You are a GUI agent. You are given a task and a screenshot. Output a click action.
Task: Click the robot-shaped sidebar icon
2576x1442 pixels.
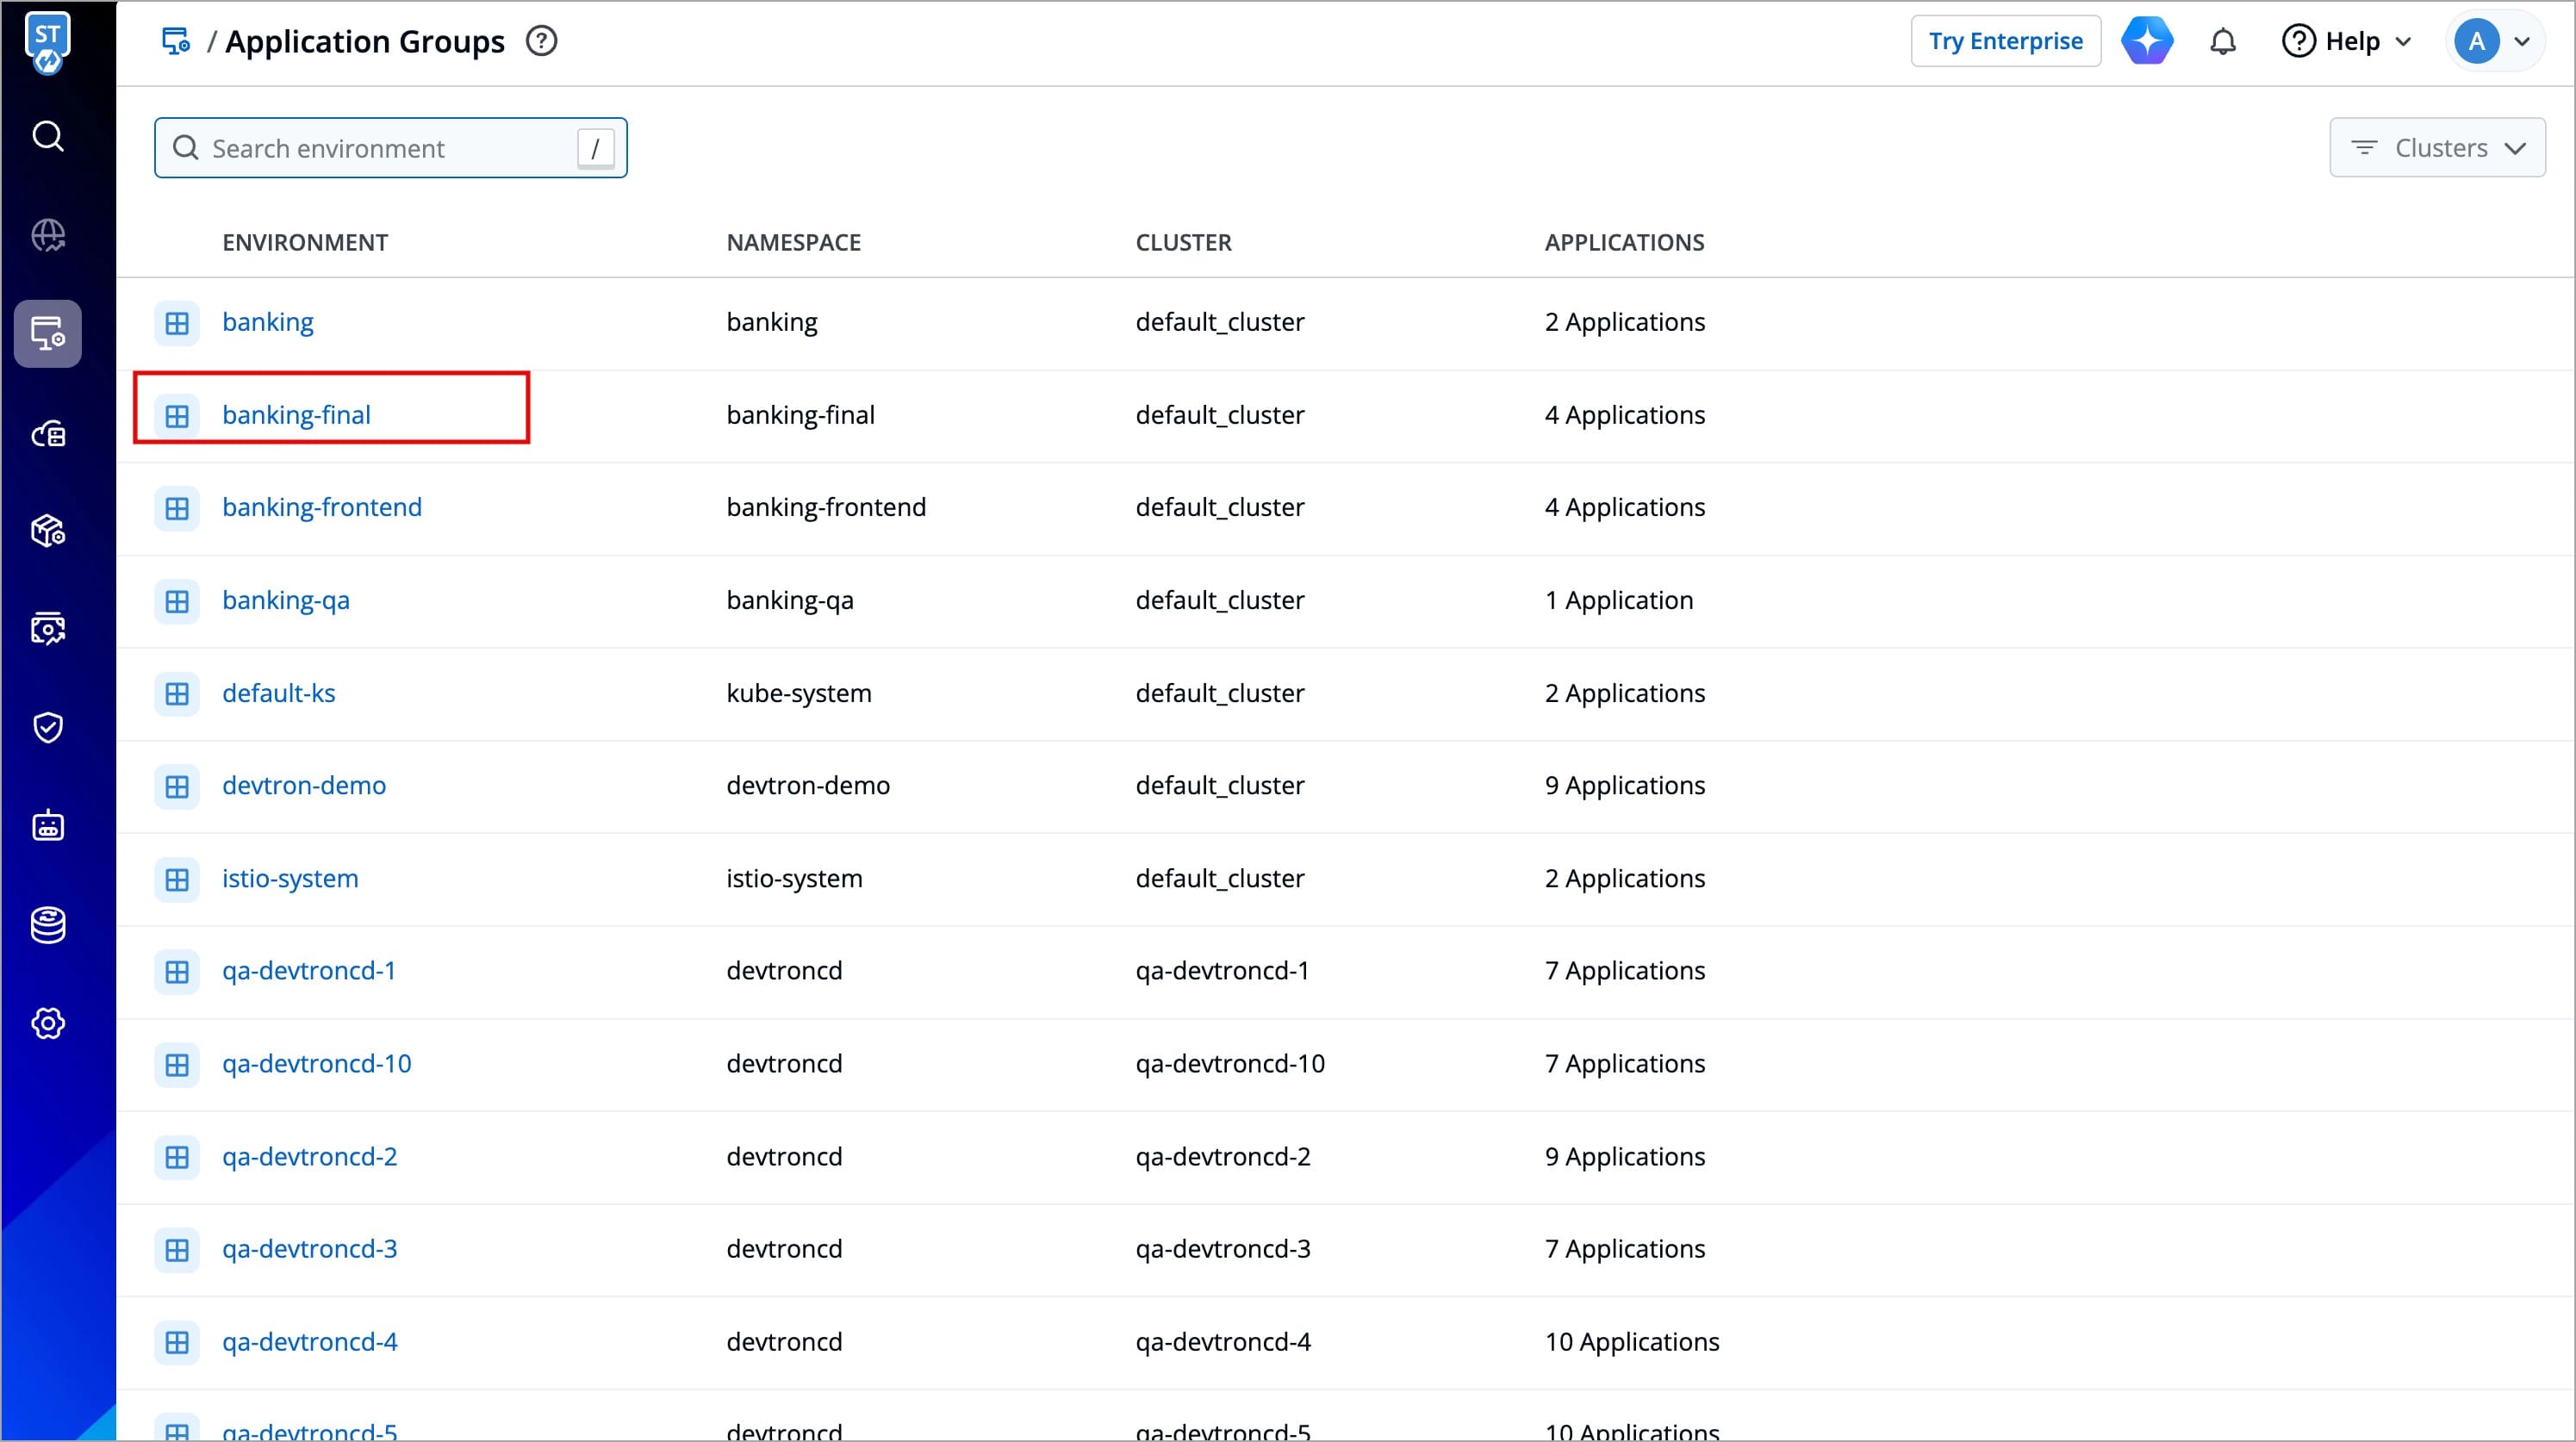[48, 826]
